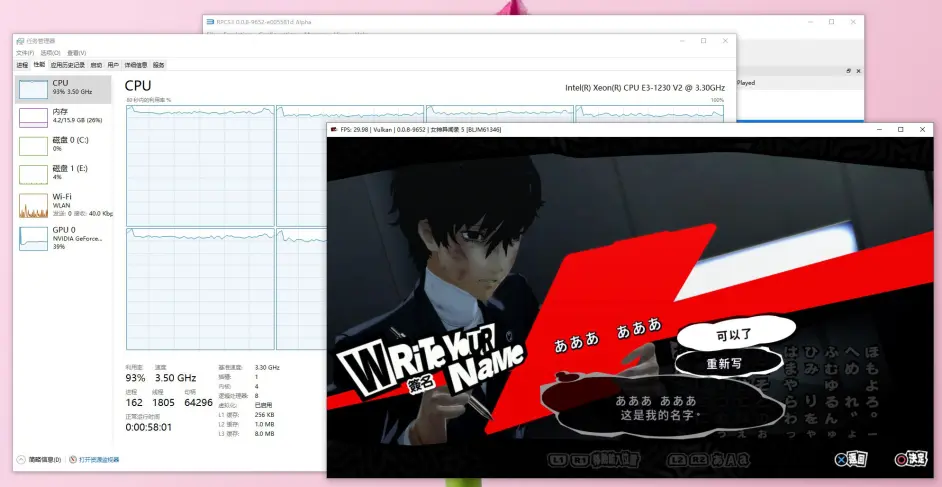Click the 8.0 MB L3 cache value
This screenshot has height=487, width=942.
[x=264, y=433]
